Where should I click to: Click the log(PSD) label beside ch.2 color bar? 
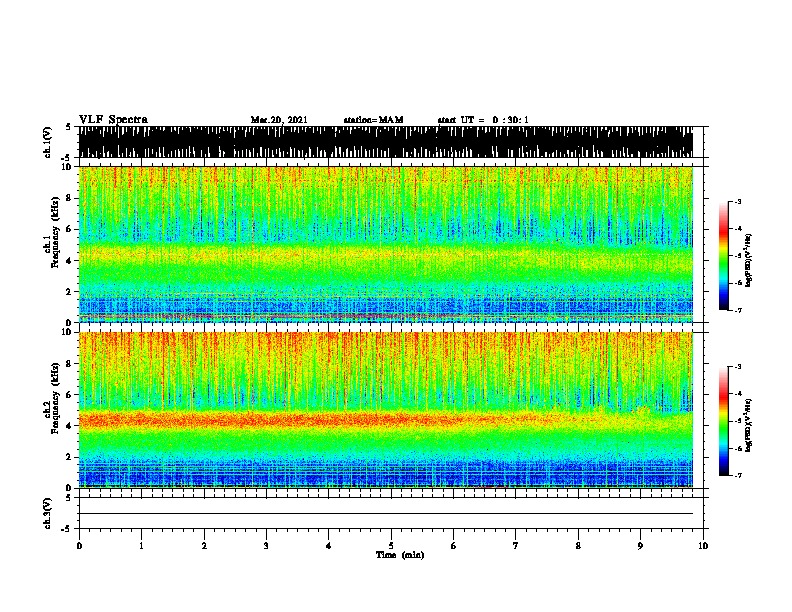point(749,425)
